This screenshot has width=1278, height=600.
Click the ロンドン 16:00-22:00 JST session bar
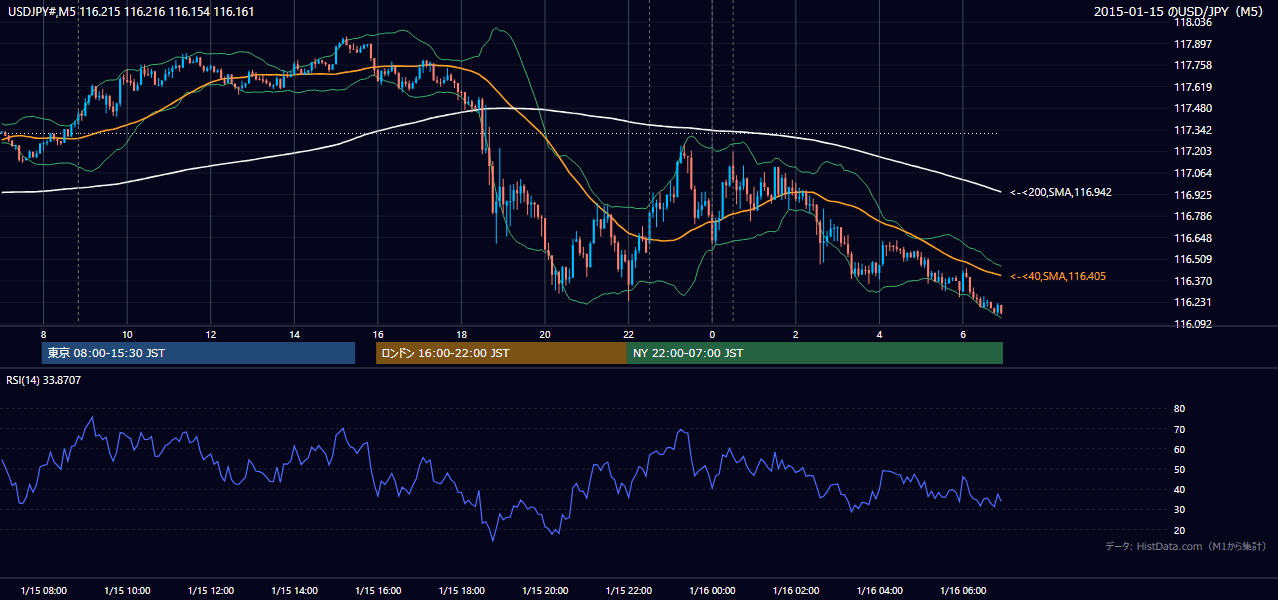(x=501, y=353)
